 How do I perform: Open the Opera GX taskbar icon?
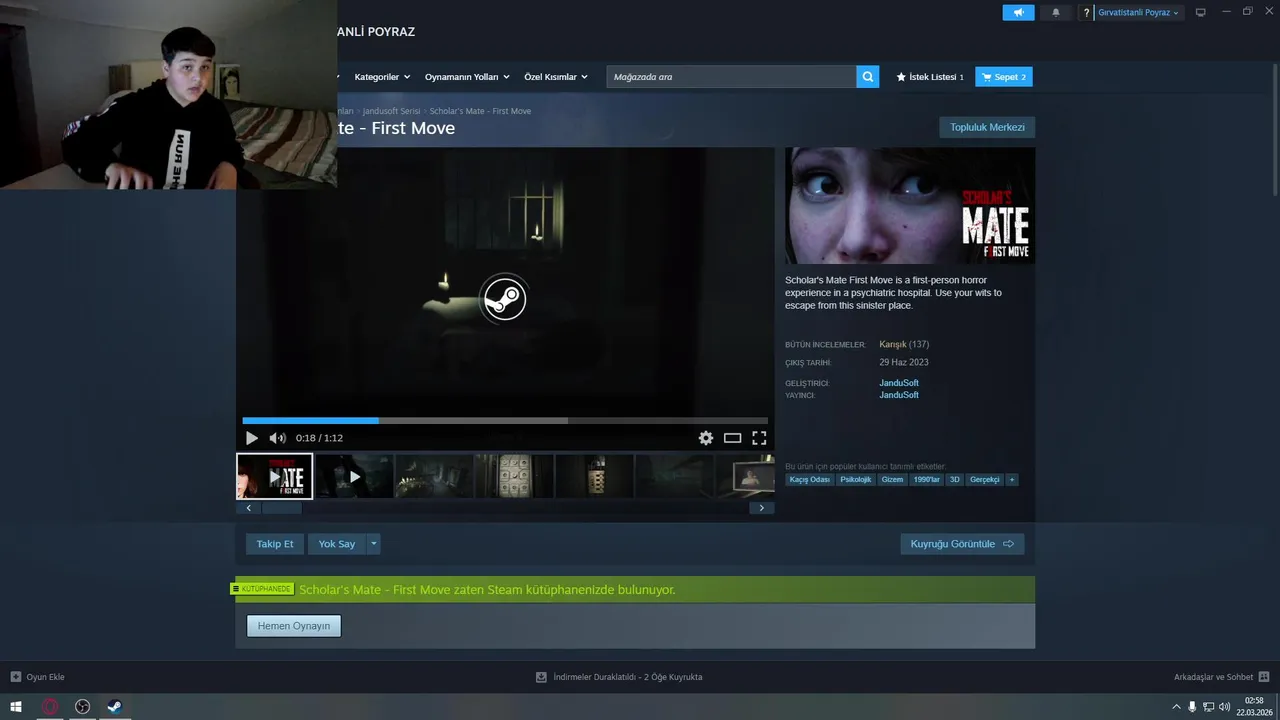click(x=49, y=706)
